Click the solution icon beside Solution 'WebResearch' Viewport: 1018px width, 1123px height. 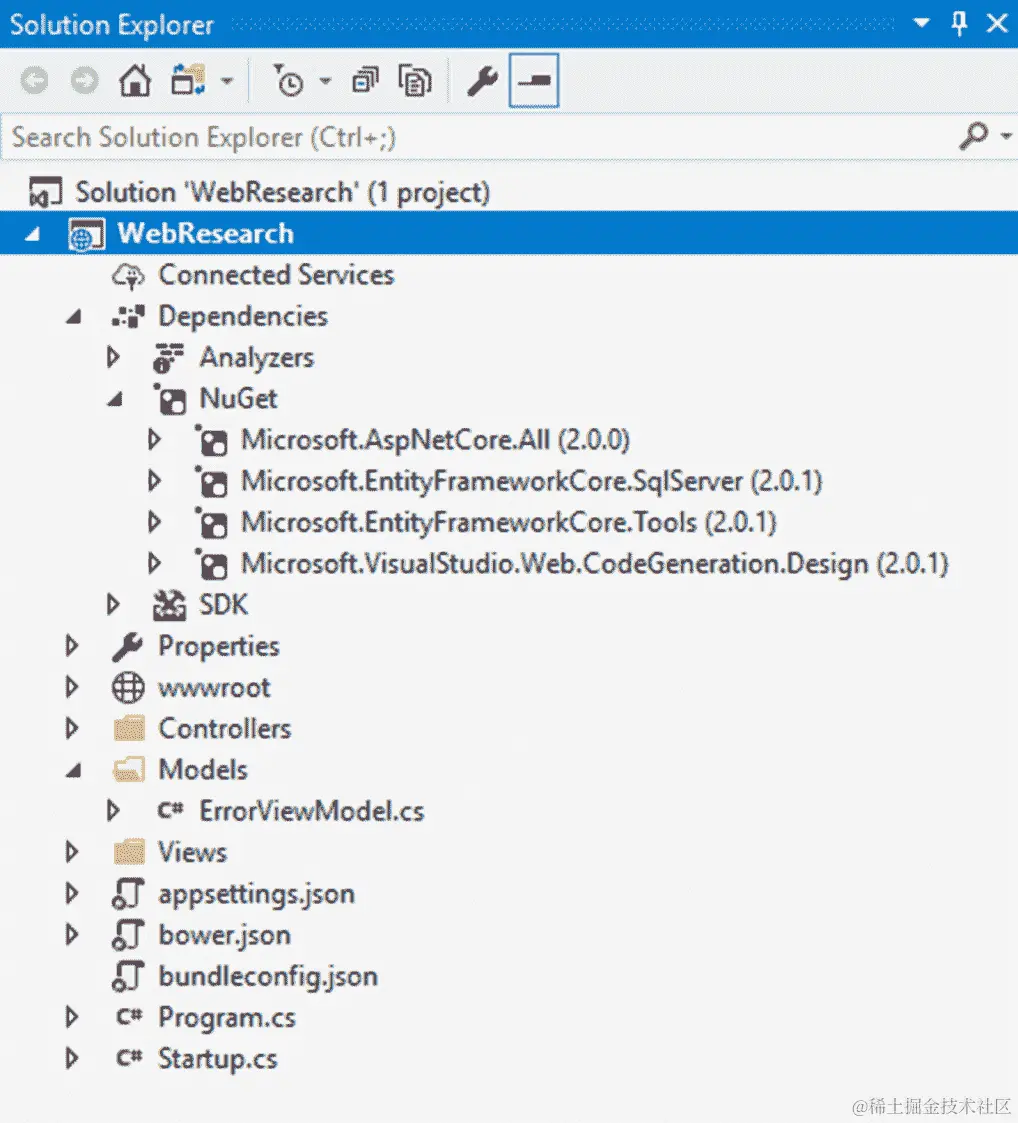click(45, 192)
